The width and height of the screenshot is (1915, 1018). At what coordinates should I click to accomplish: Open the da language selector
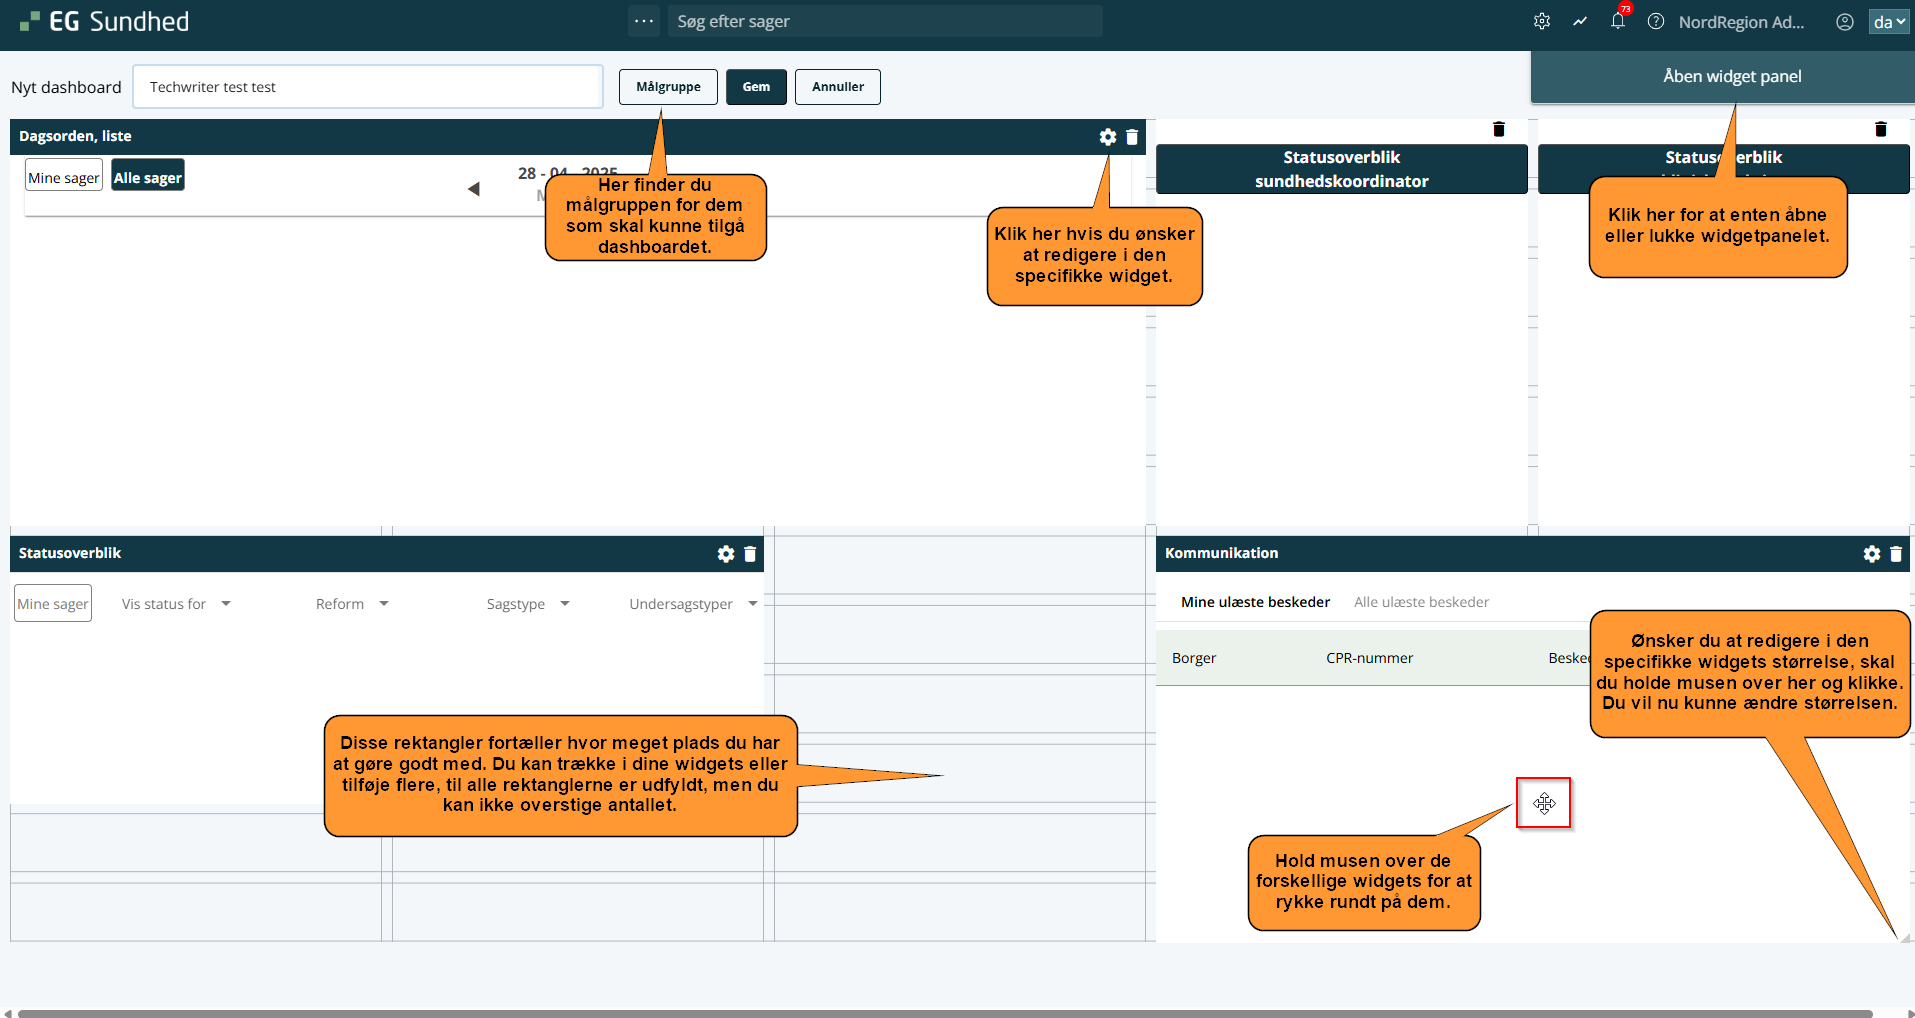1888,22
